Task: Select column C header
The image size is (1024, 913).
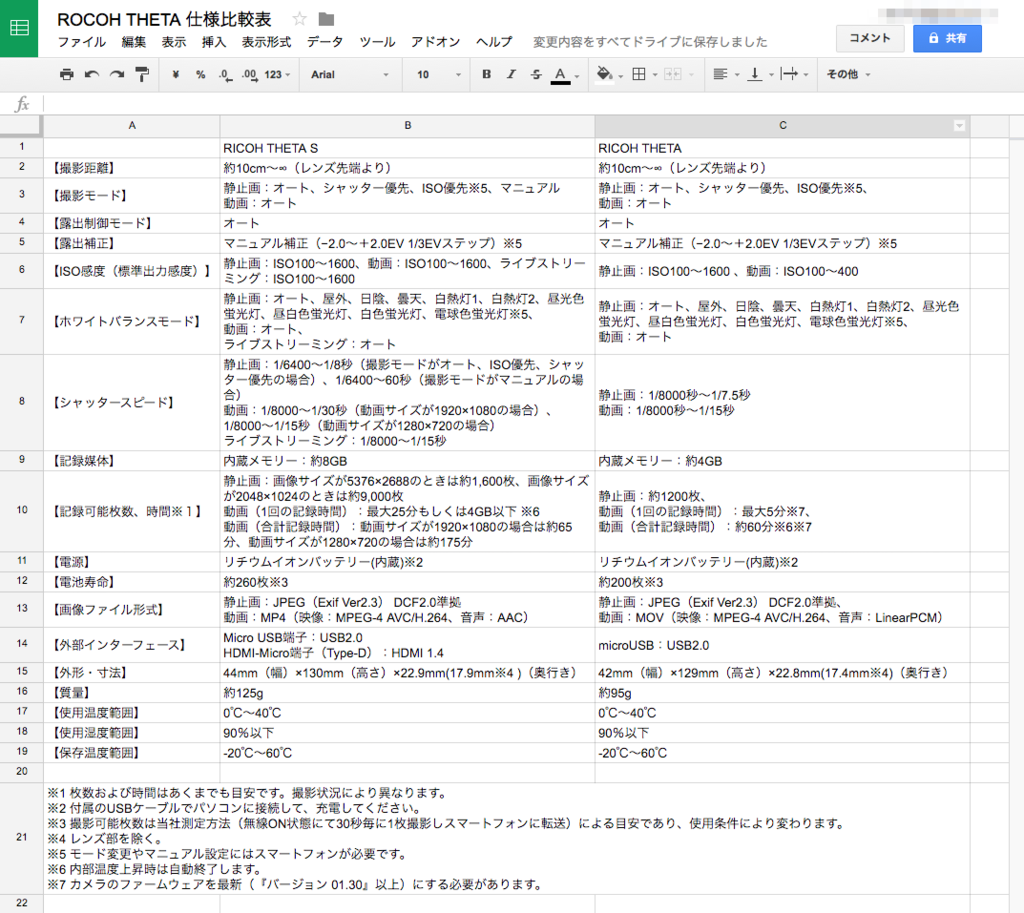Action: point(782,125)
